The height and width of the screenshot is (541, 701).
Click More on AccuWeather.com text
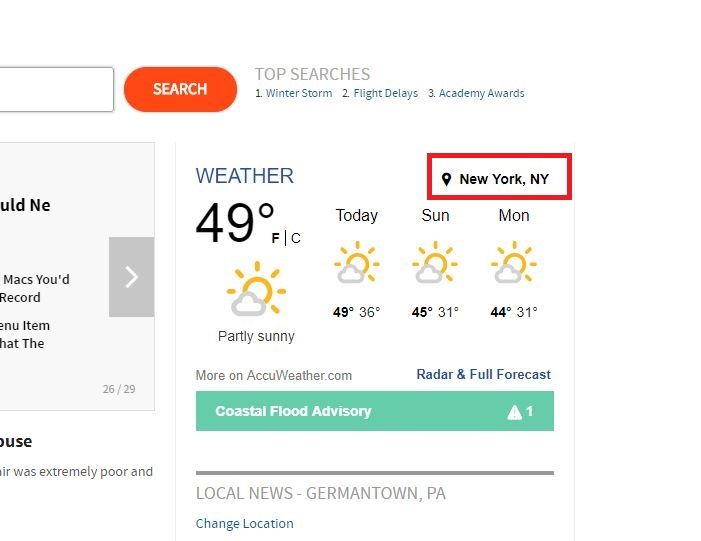tap(274, 376)
